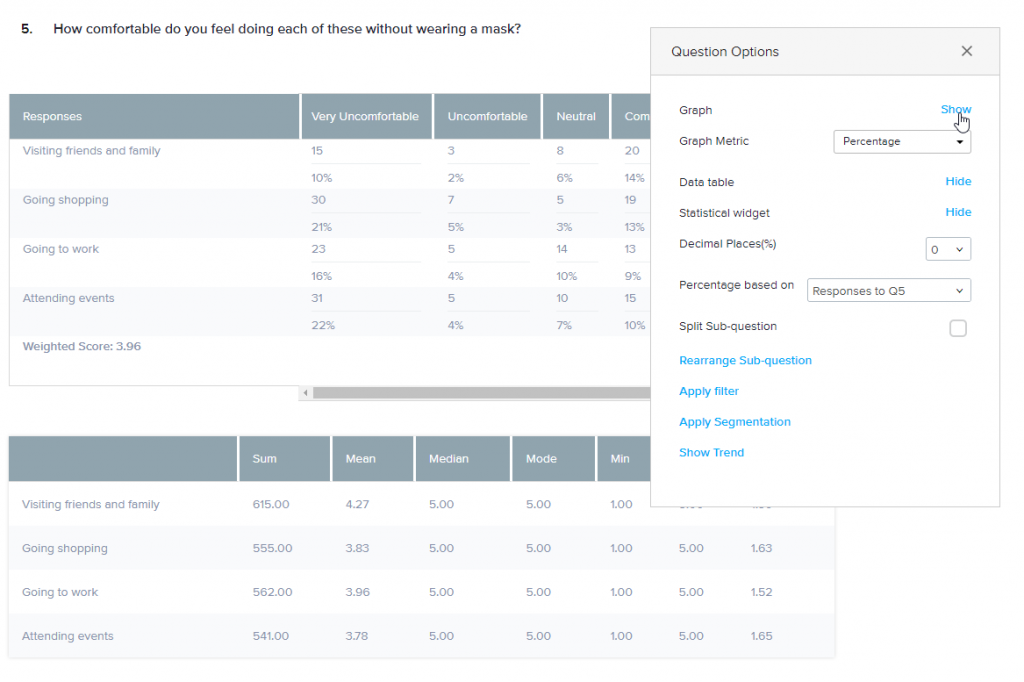Open the Graph Metric dropdown
The width and height of the screenshot is (1024, 682).
point(900,141)
